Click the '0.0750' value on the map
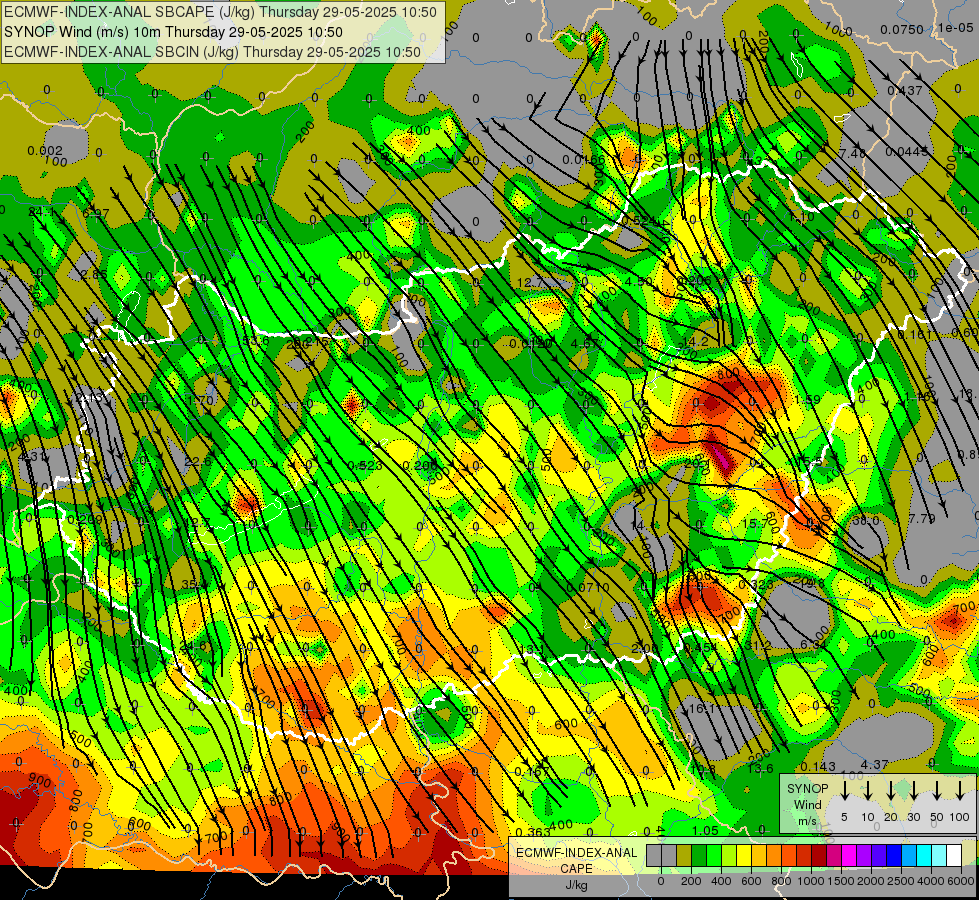Screen dimensions: 979x900 tap(902, 29)
